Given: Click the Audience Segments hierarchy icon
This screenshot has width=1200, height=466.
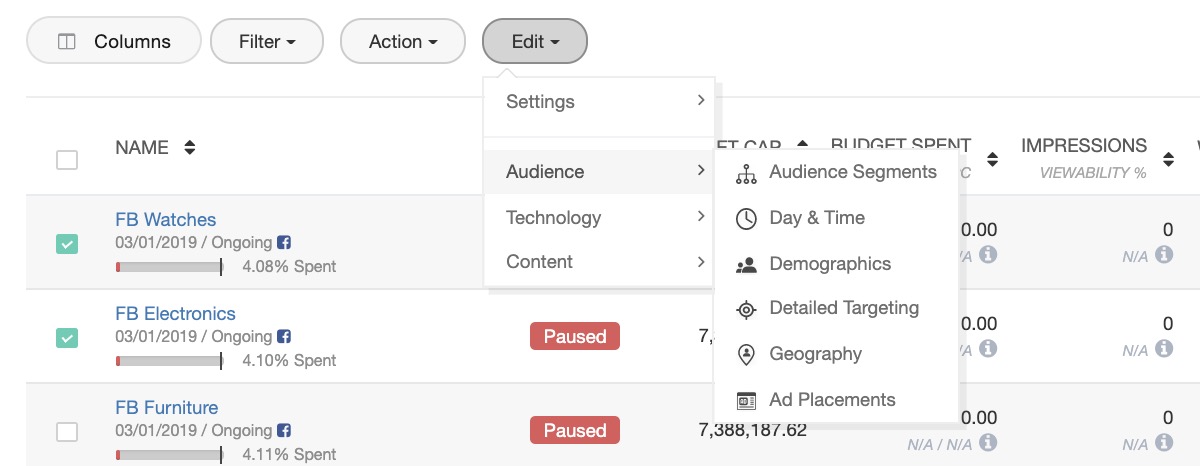Looking at the screenshot, I should [x=746, y=173].
